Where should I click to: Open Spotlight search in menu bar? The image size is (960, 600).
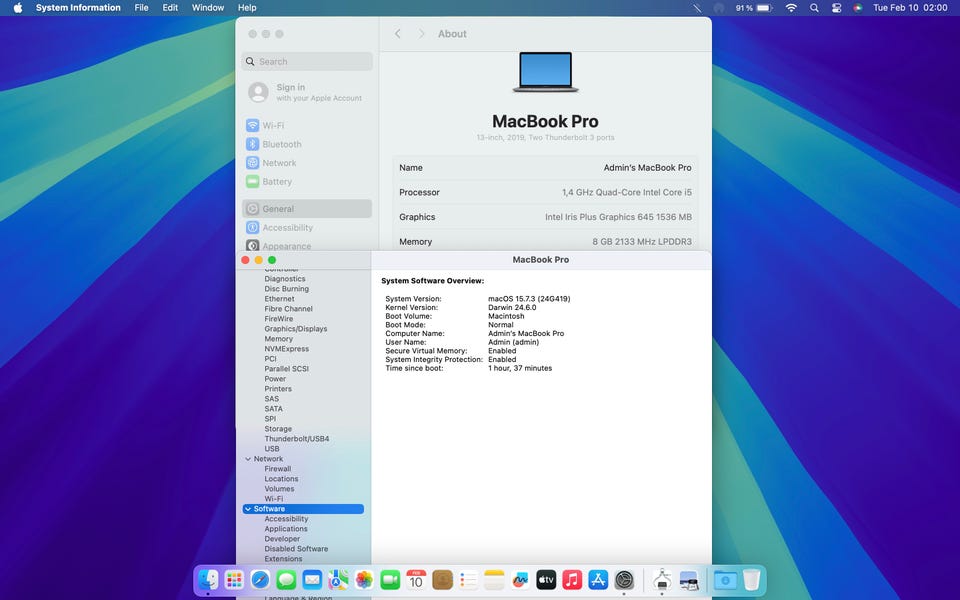(x=814, y=8)
